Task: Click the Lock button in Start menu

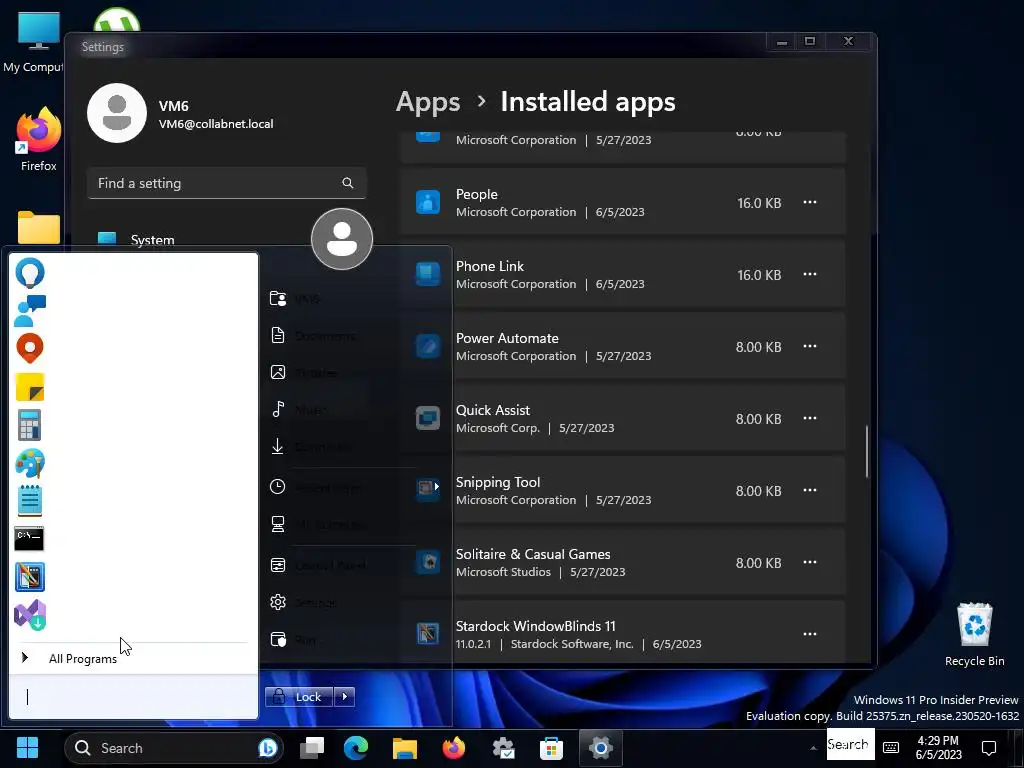Action: (299, 697)
